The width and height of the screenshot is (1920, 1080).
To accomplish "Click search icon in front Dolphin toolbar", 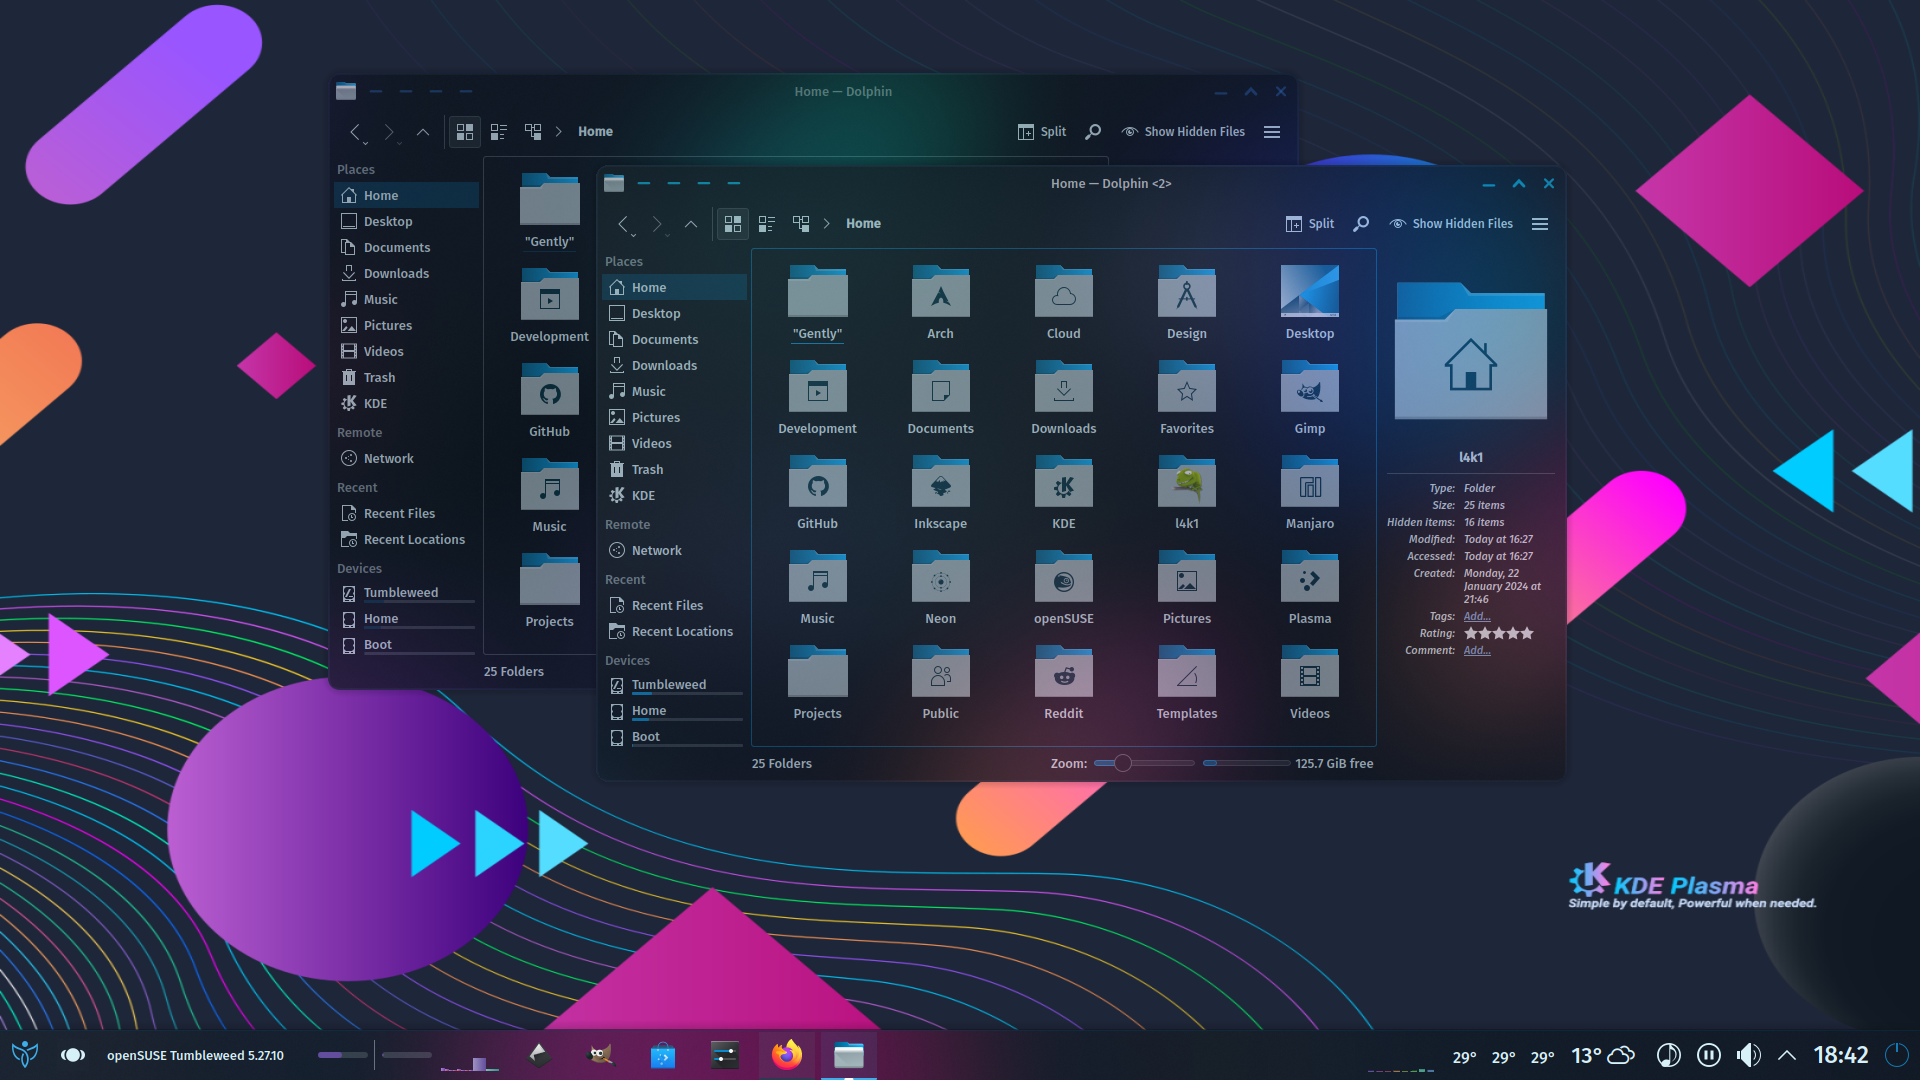I will pos(1361,224).
